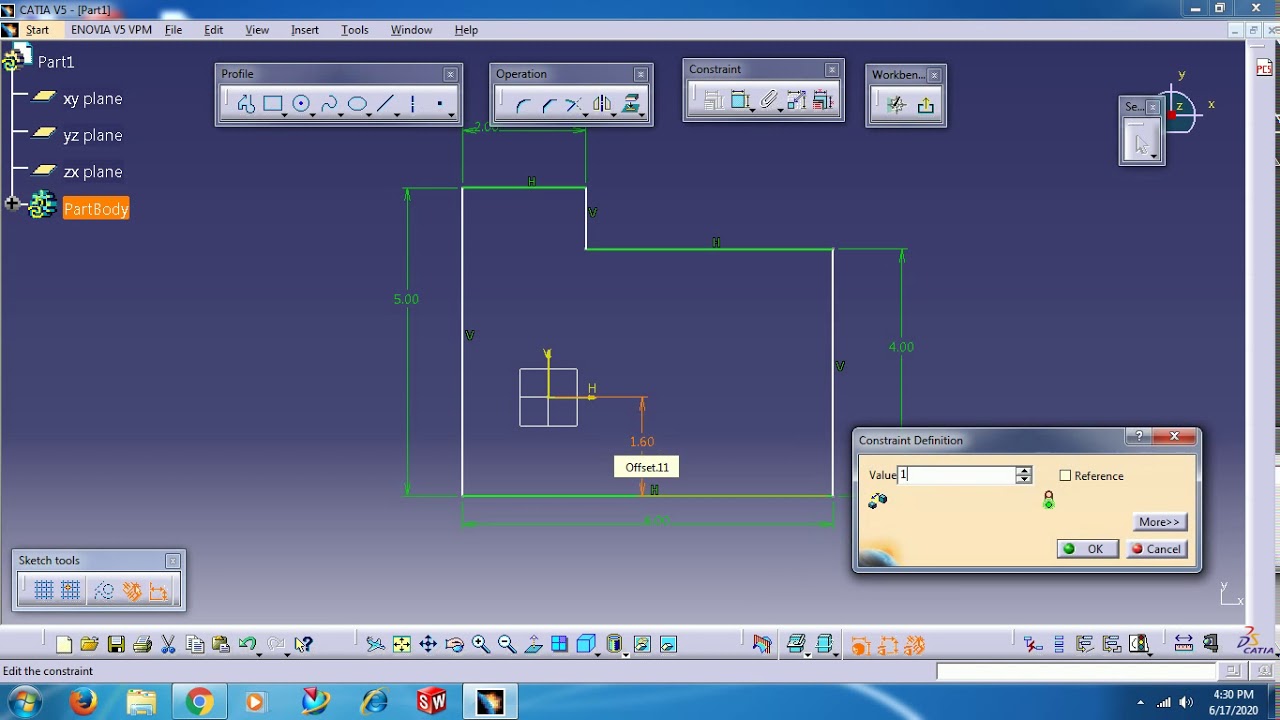Select the Axis tool in Profile toolbar
Viewport: 1280px width, 720px height.
(x=413, y=104)
